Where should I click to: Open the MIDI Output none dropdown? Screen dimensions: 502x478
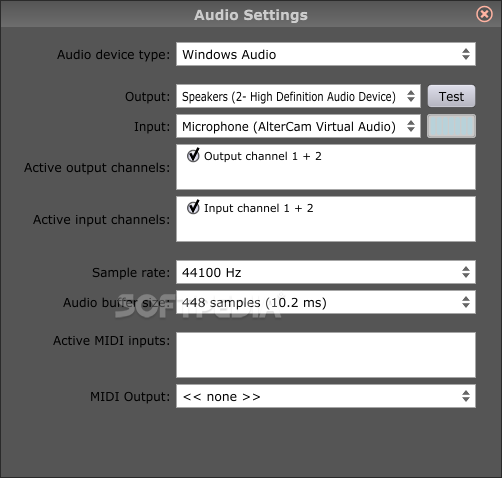pos(326,396)
